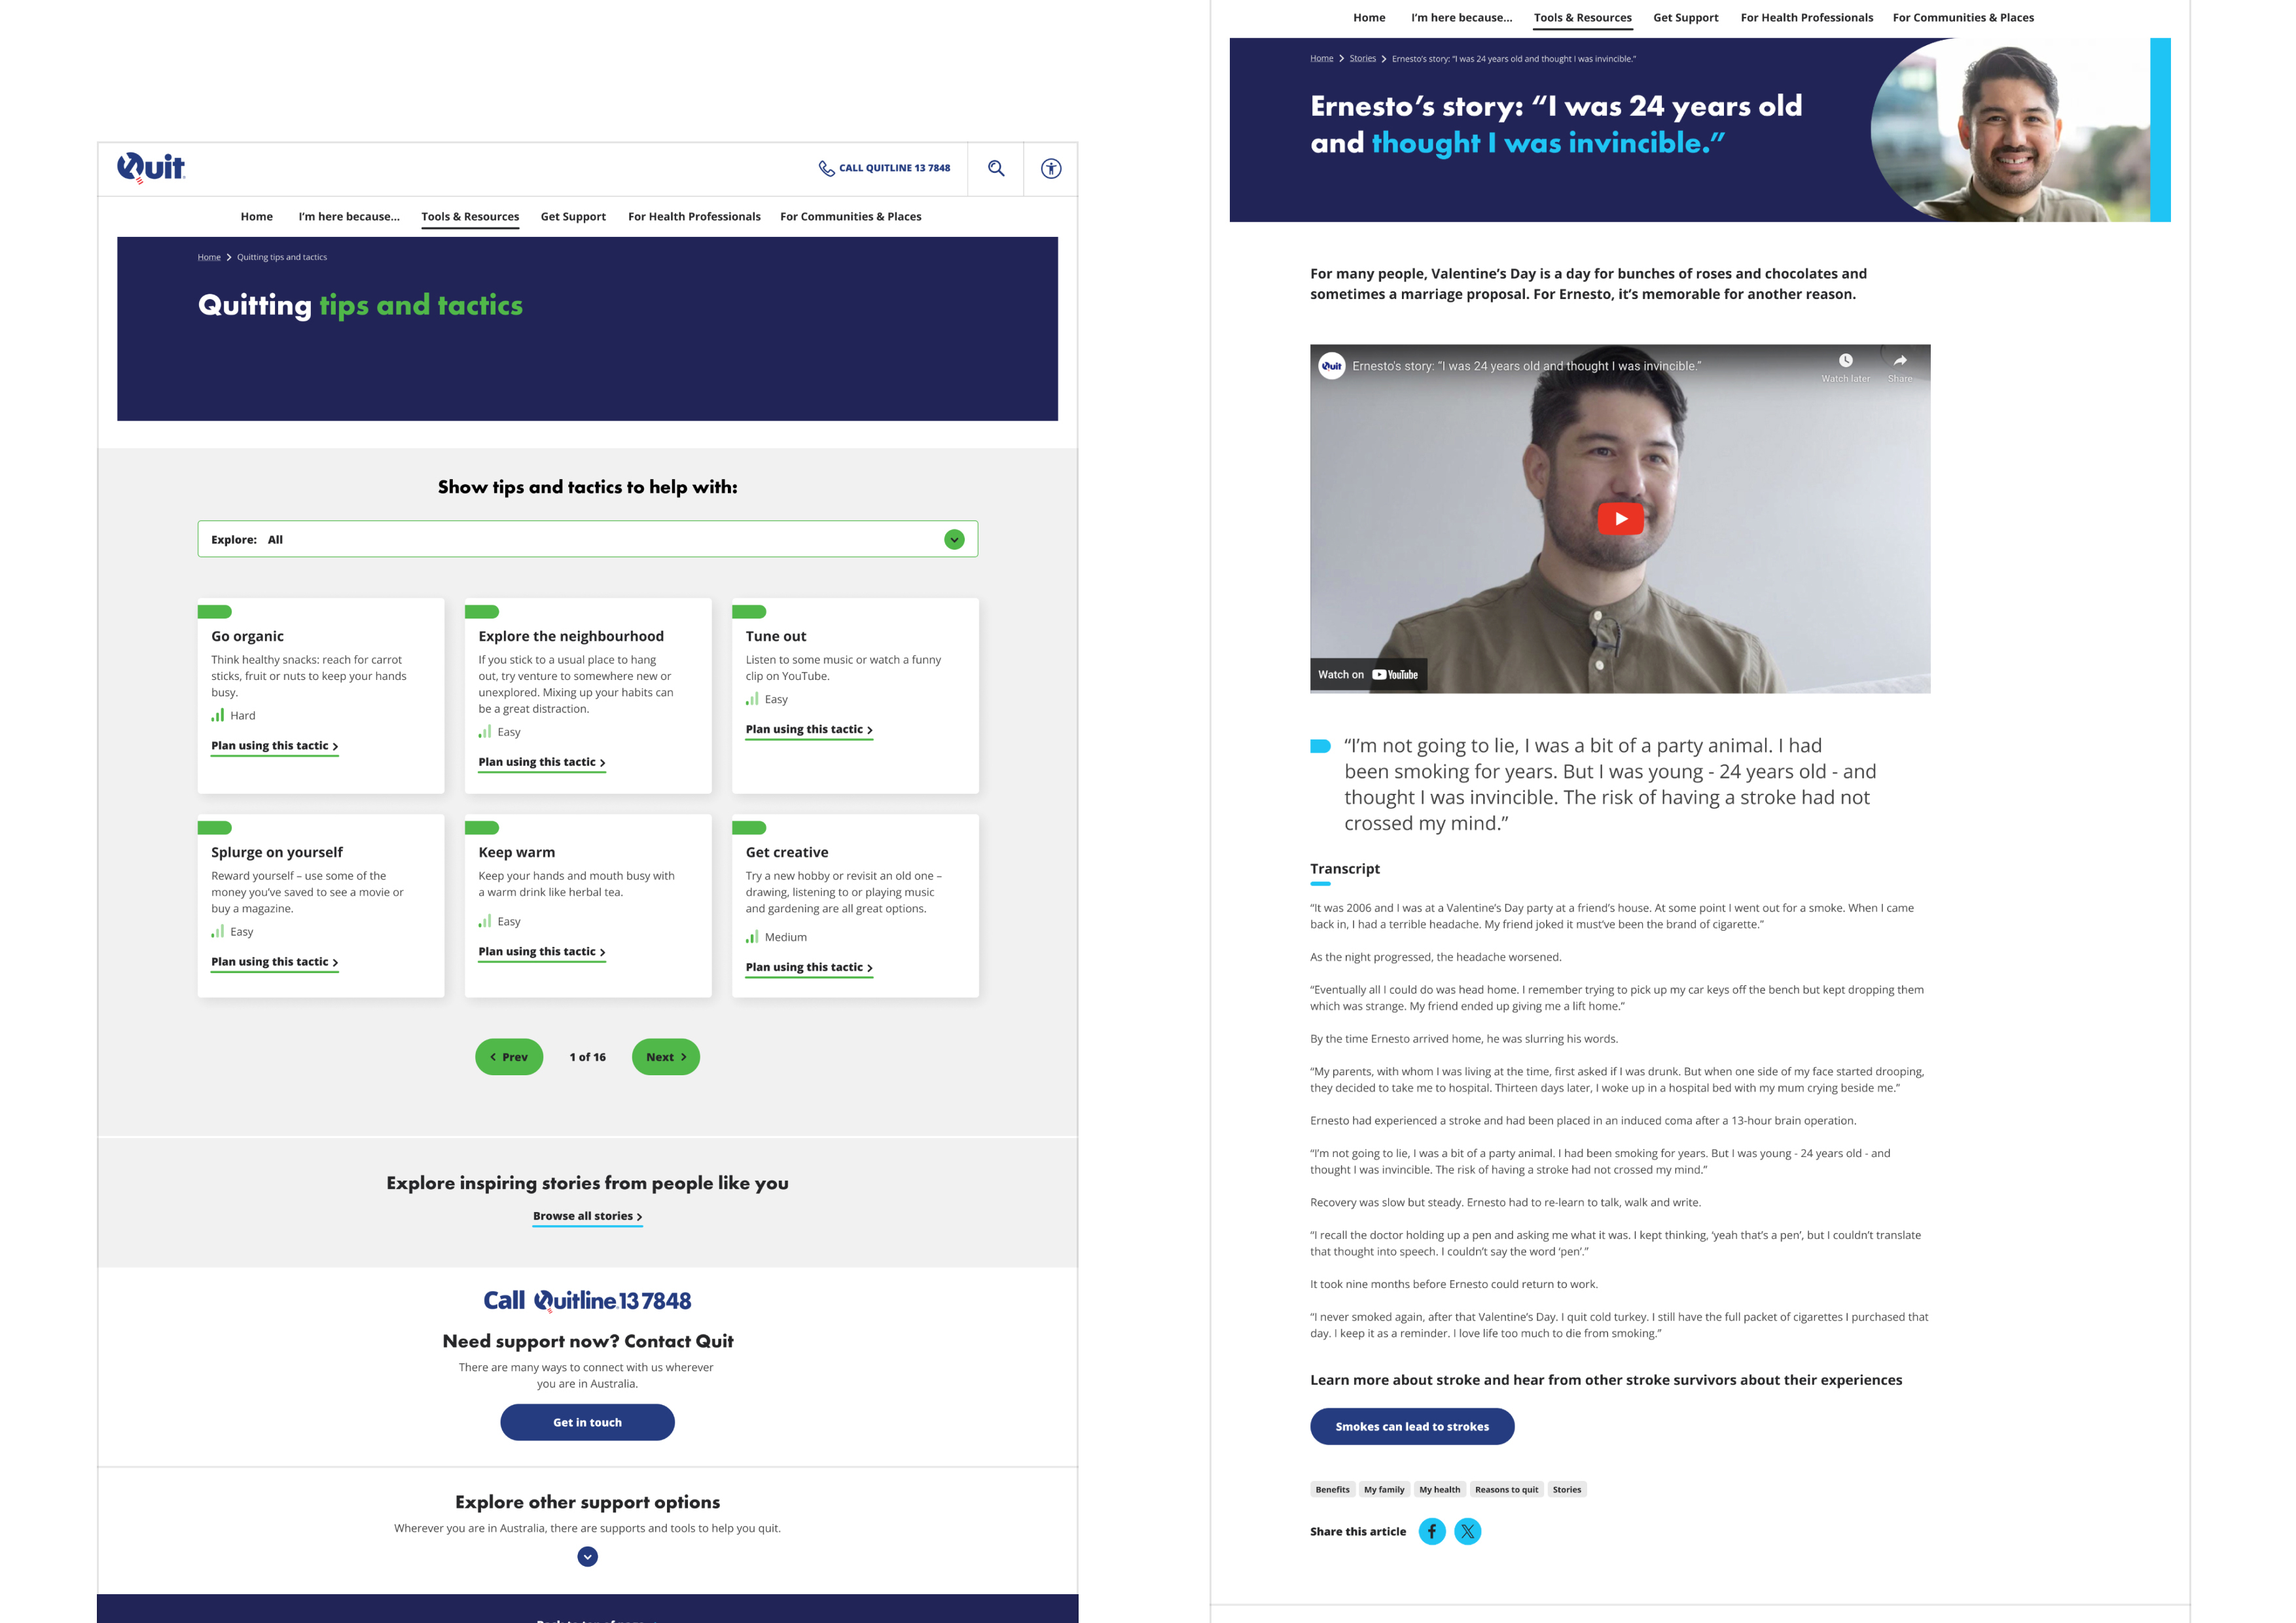Select For Health Professionals in left nav
The image size is (2296, 1623).
pos(694,216)
